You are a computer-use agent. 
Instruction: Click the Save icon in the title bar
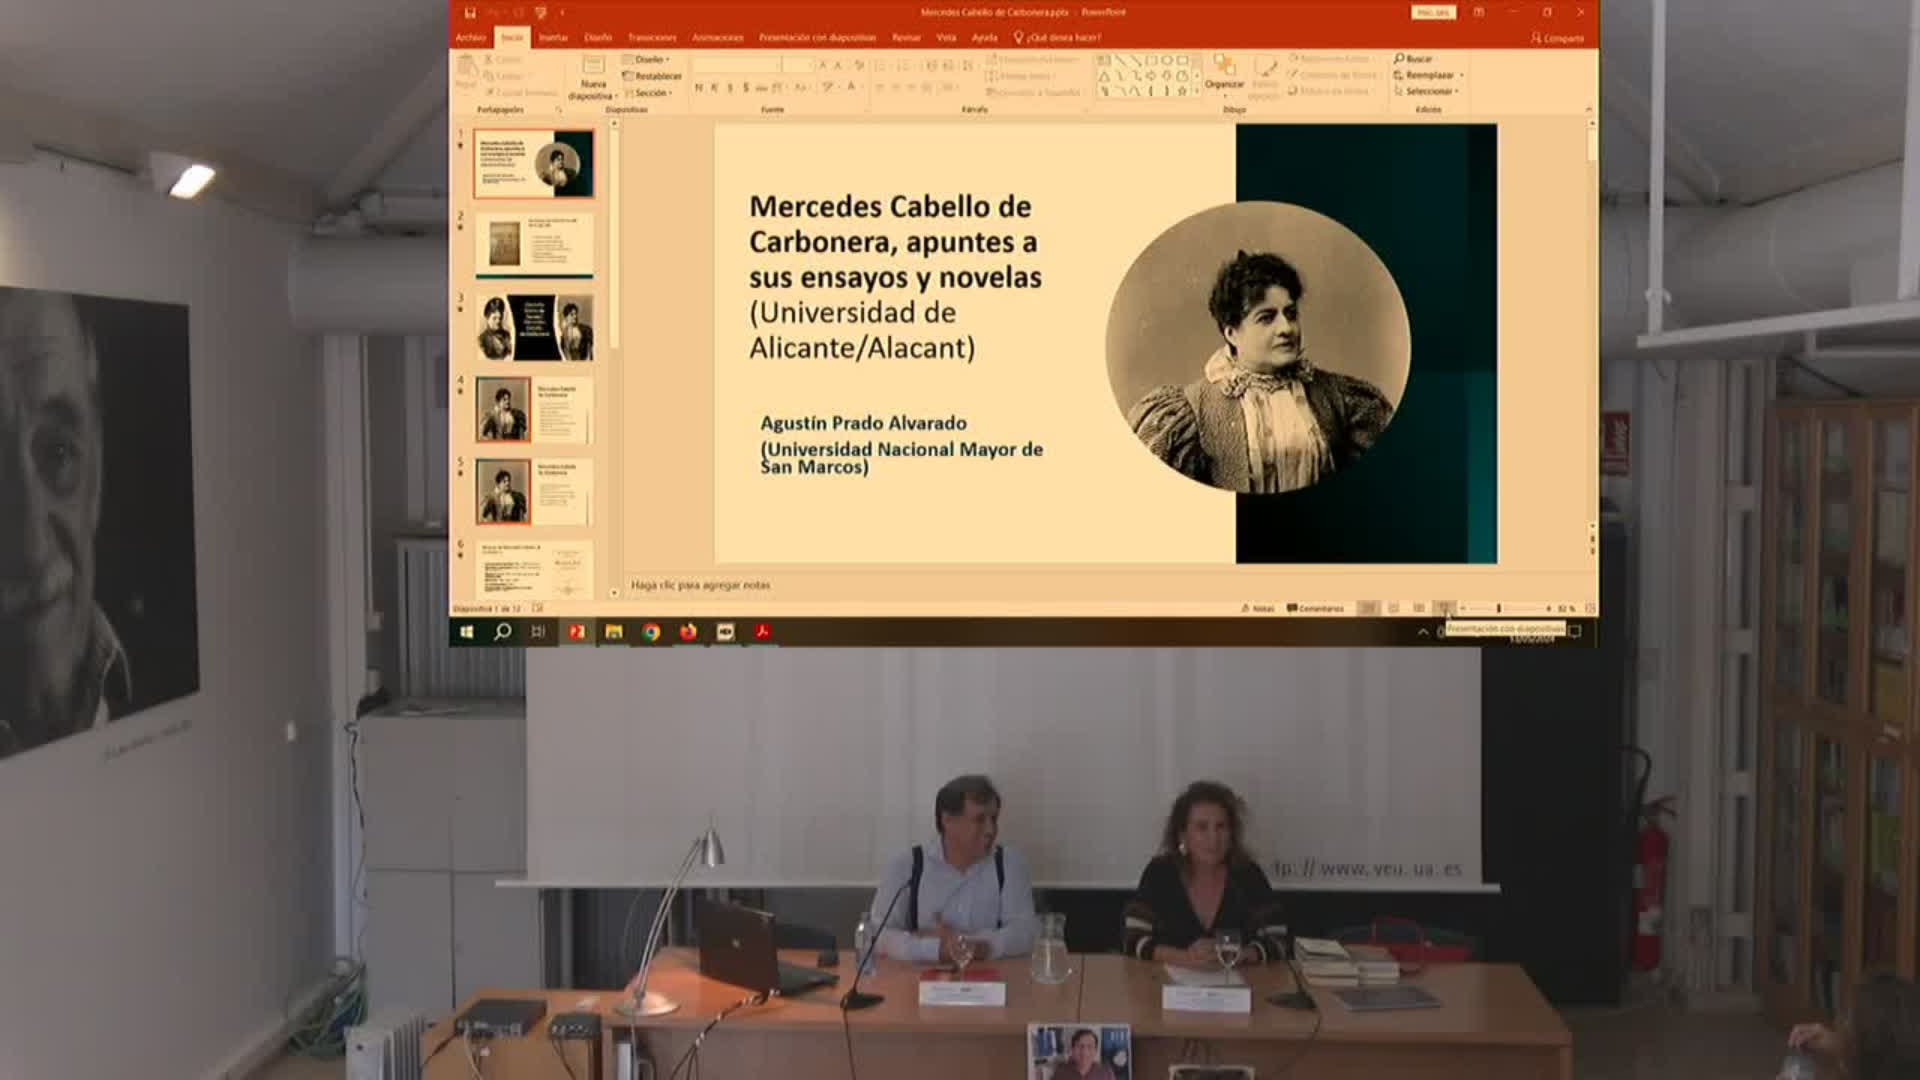pyautogui.click(x=470, y=12)
